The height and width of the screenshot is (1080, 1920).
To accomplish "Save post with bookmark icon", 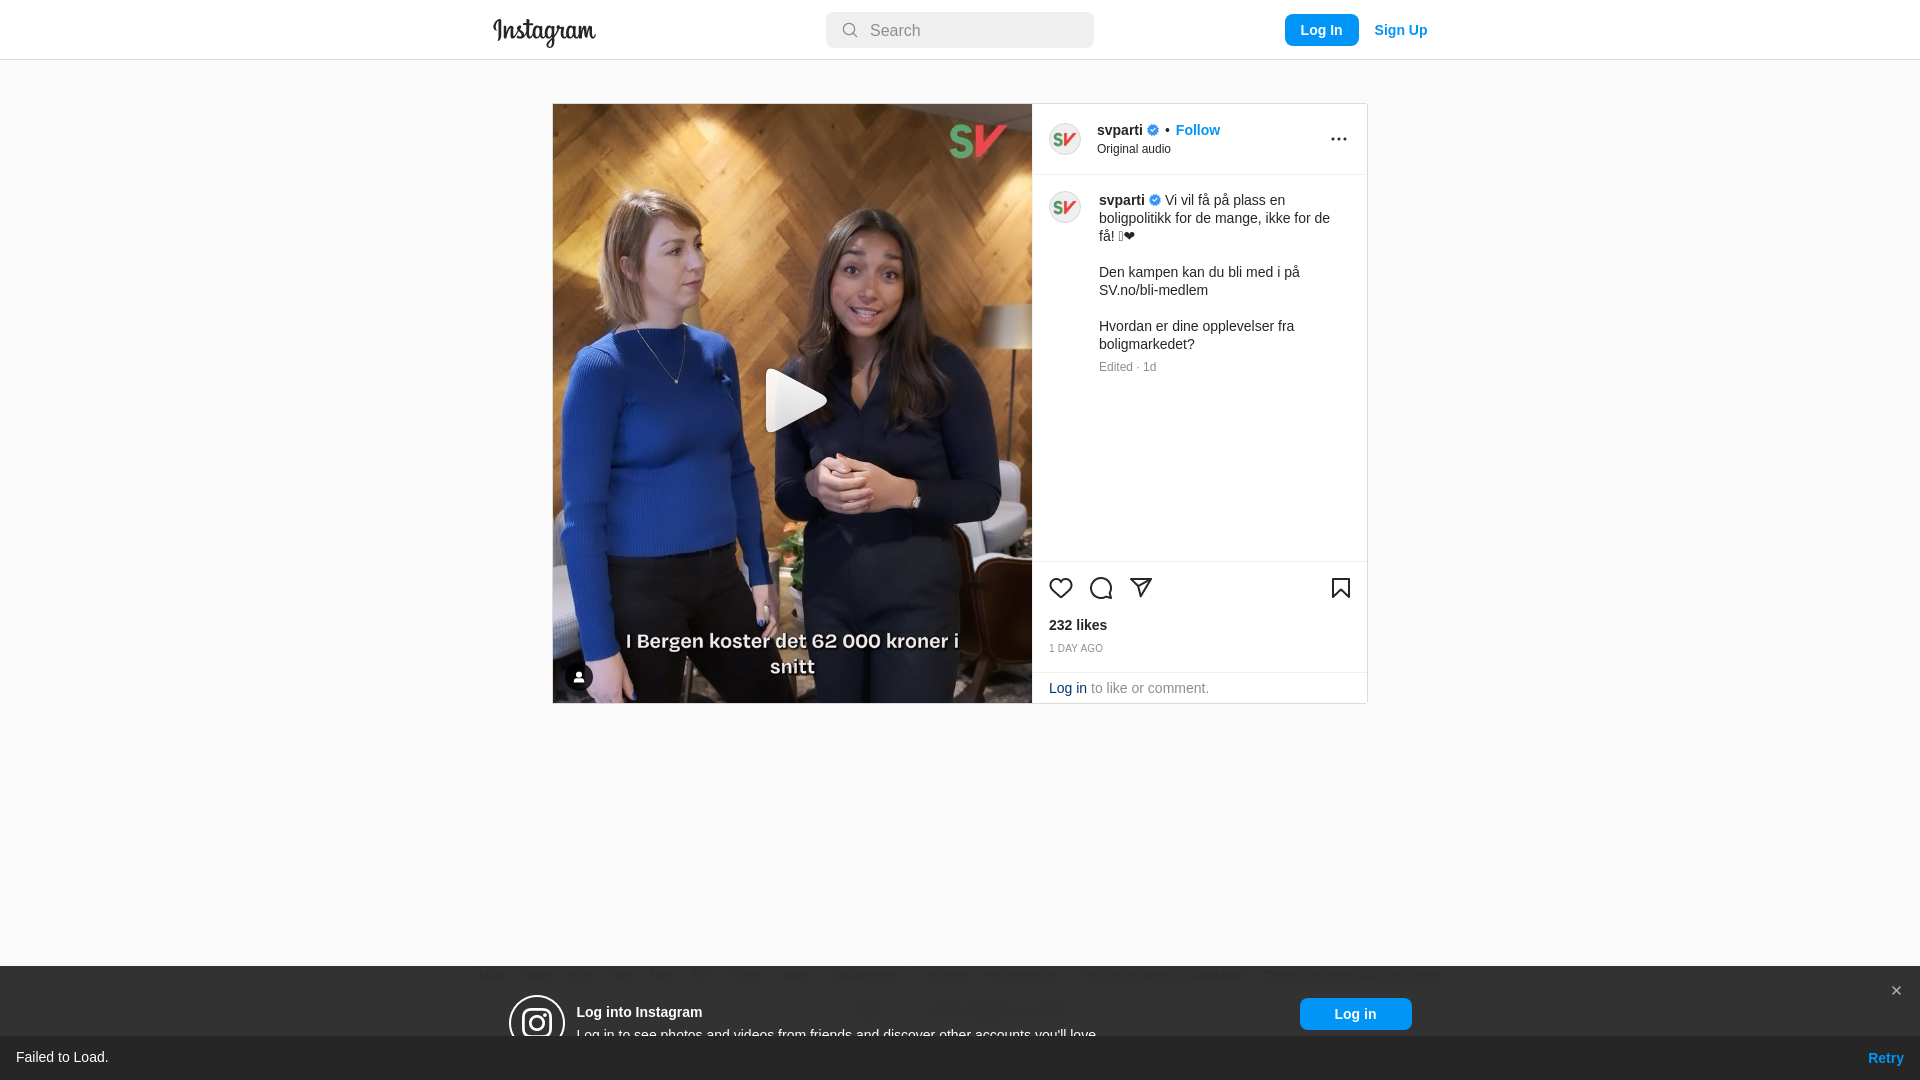I will (x=1341, y=588).
